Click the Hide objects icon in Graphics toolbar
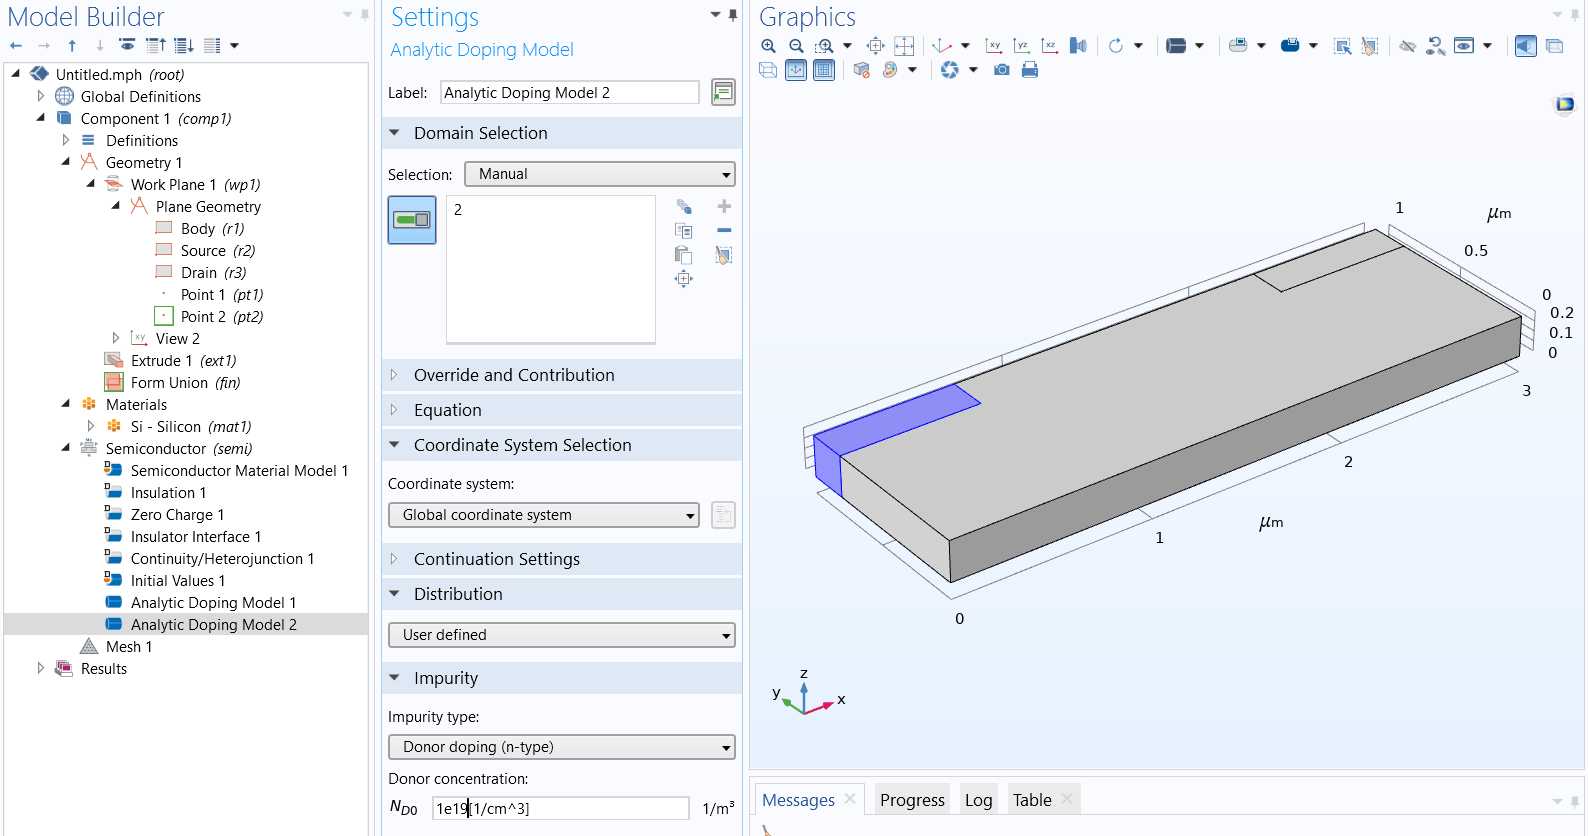This screenshot has width=1588, height=836. pos(1407,46)
